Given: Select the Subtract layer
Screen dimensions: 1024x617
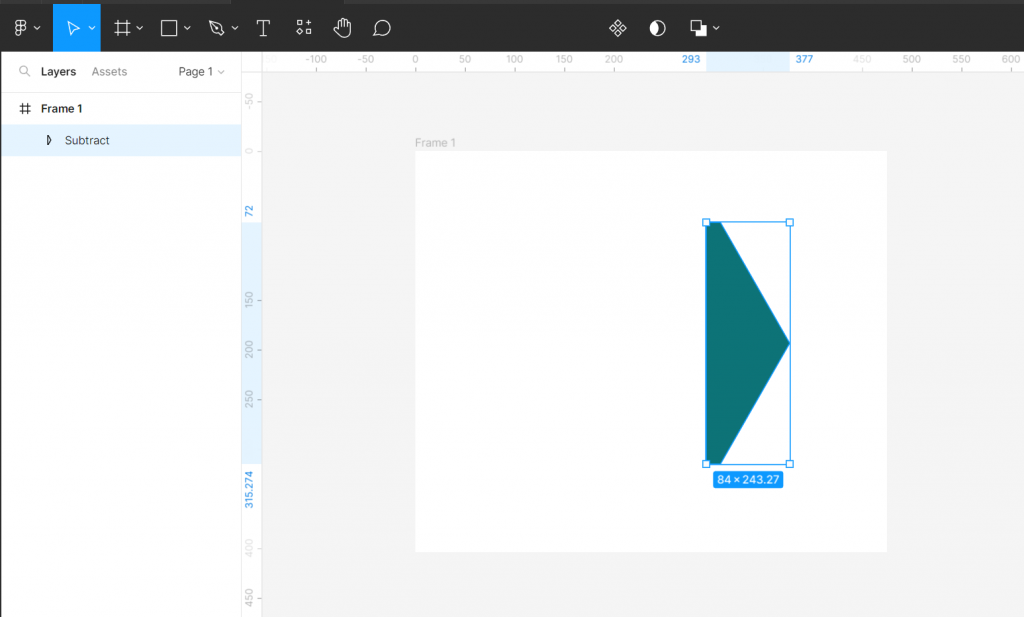Looking at the screenshot, I should [86, 140].
